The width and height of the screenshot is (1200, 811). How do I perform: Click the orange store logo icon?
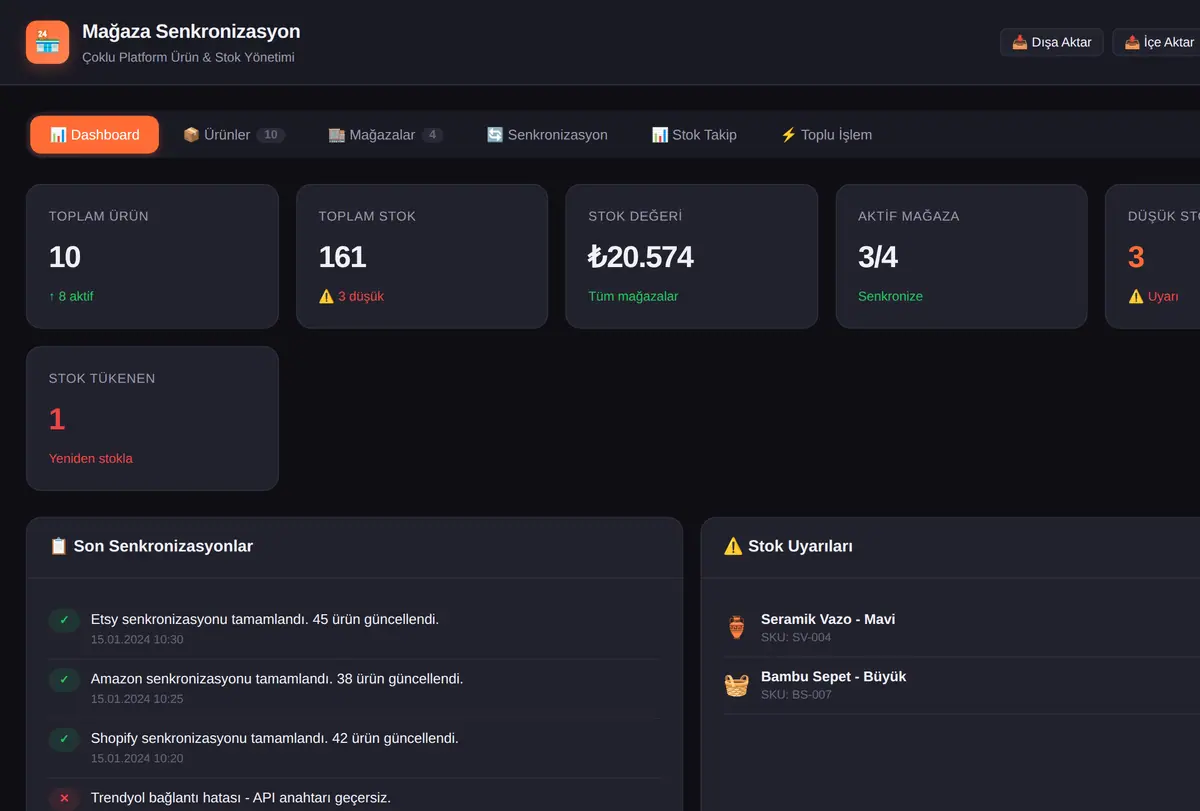[x=47, y=42]
